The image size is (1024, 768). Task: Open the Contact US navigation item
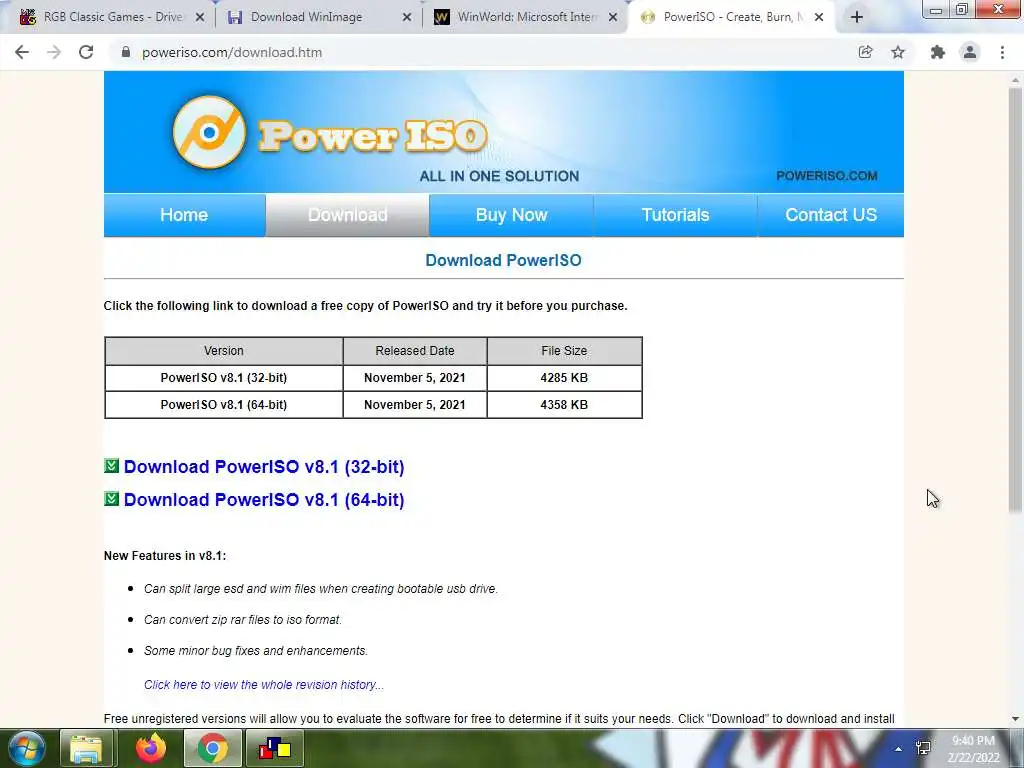(831, 215)
